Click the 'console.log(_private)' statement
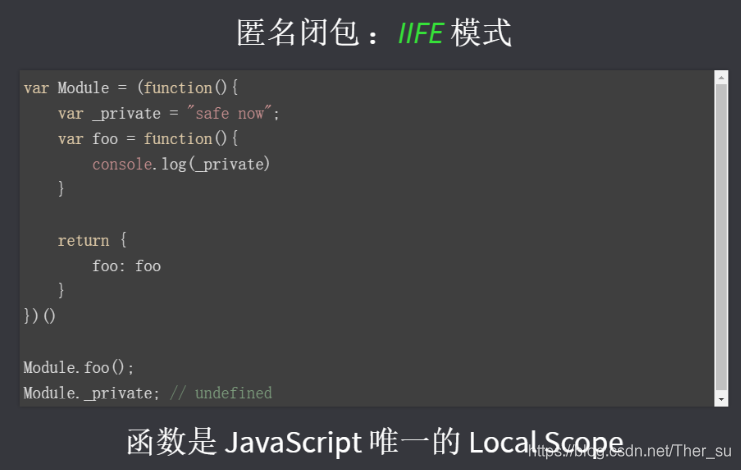The height and width of the screenshot is (470, 741). tap(181, 164)
